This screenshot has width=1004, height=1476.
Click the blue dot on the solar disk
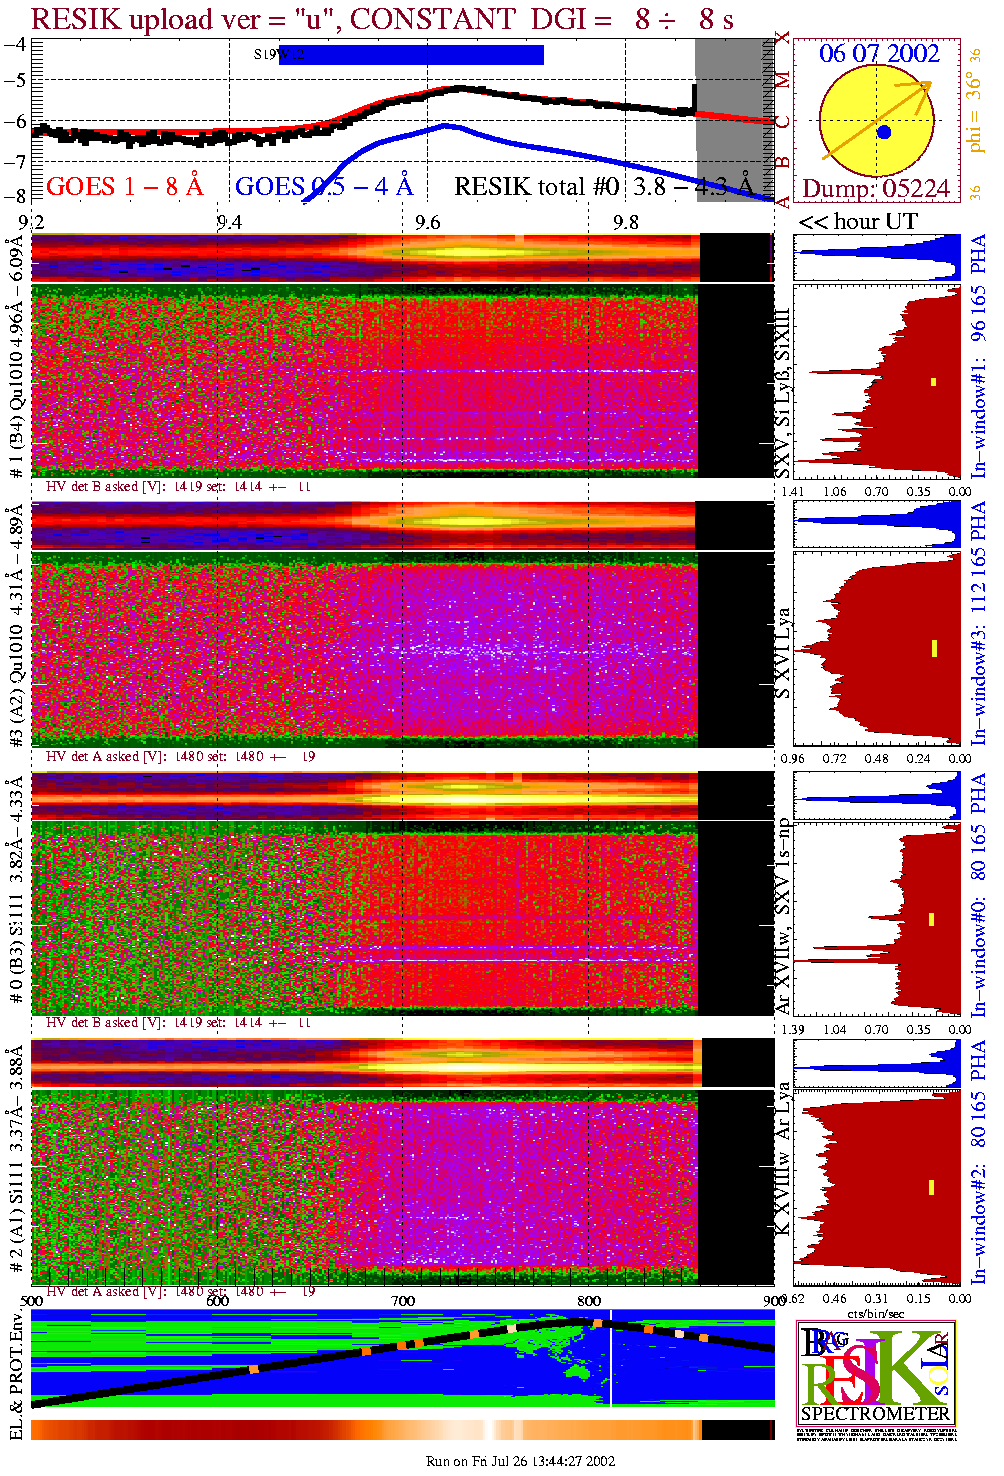pos(883,132)
